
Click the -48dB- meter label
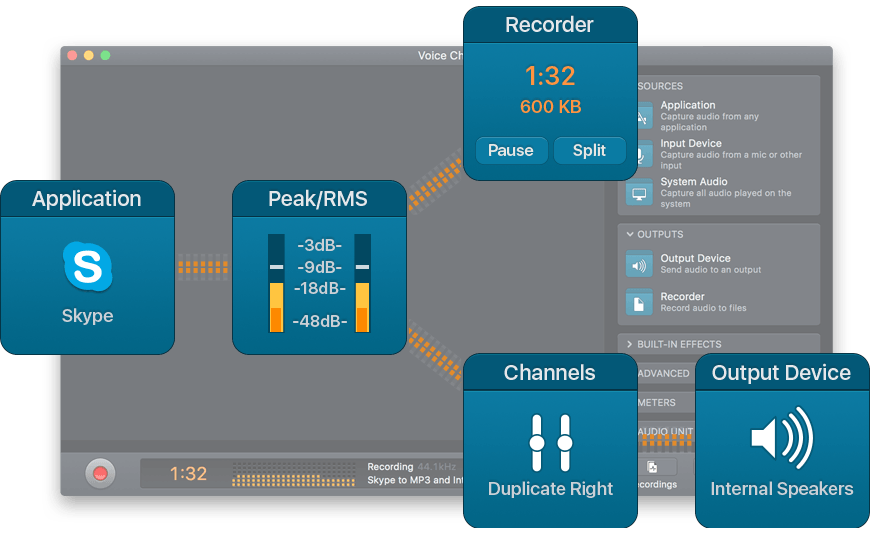(x=320, y=321)
